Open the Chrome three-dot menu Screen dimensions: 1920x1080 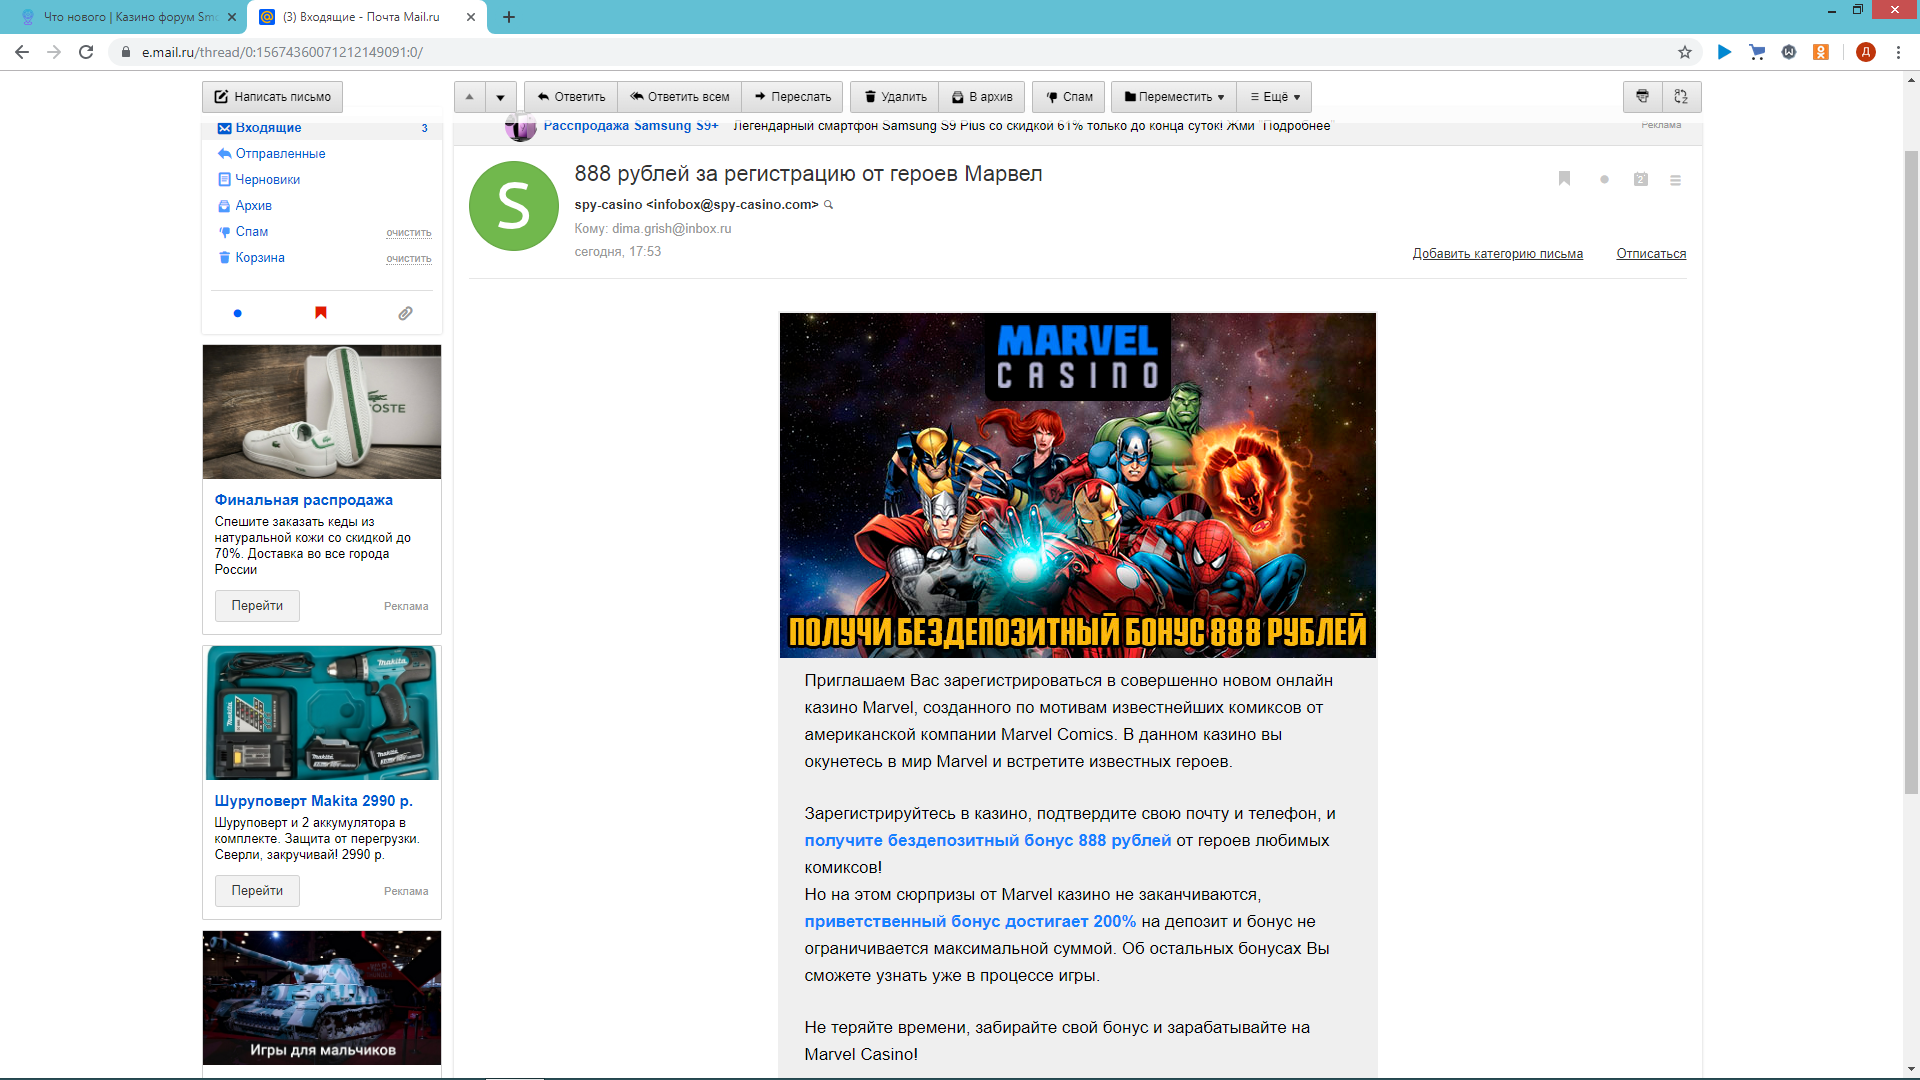pos(1898,52)
